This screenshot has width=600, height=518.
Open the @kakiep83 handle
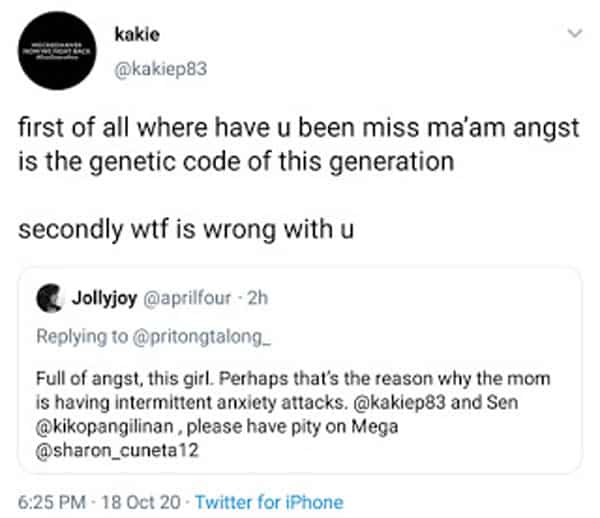[161, 69]
